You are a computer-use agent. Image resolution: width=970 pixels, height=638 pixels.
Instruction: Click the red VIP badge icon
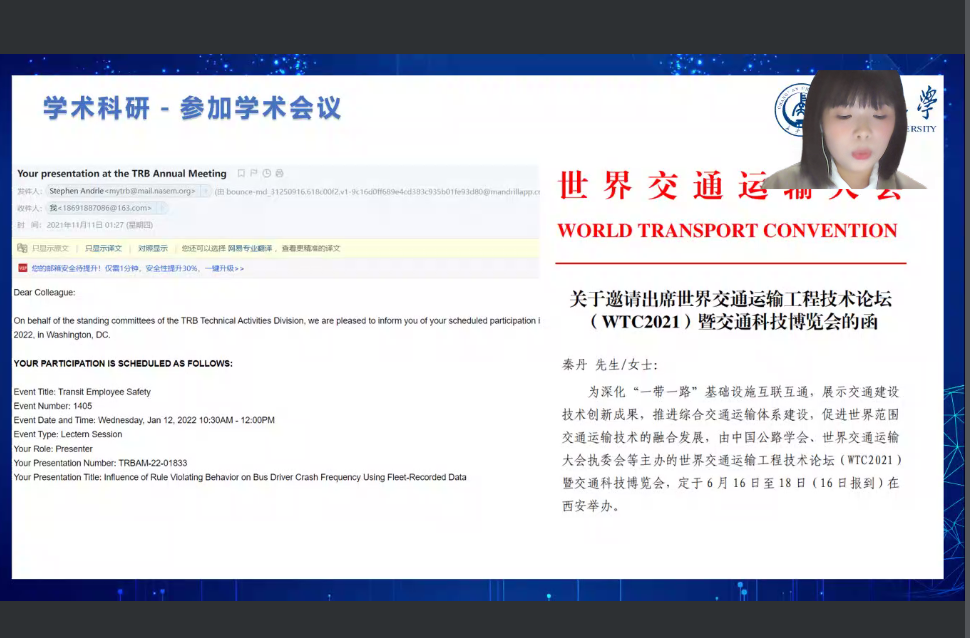coord(23,268)
